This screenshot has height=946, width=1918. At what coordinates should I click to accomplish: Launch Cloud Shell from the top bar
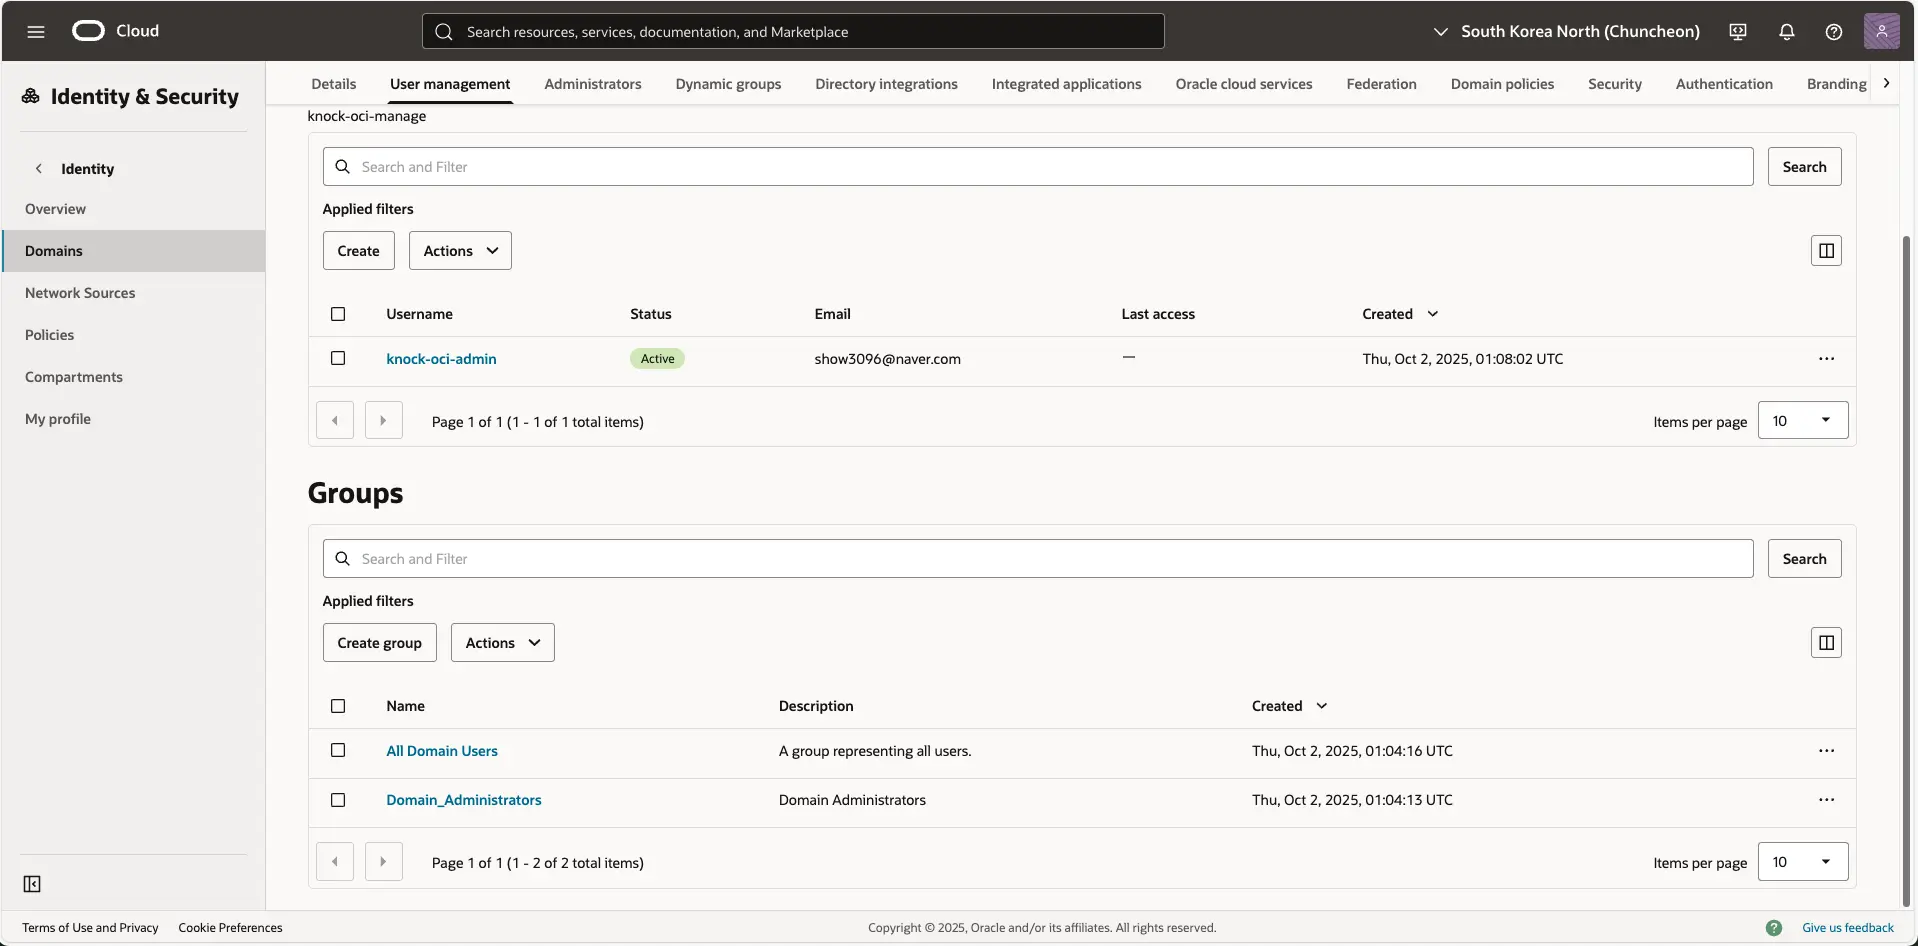[1737, 31]
